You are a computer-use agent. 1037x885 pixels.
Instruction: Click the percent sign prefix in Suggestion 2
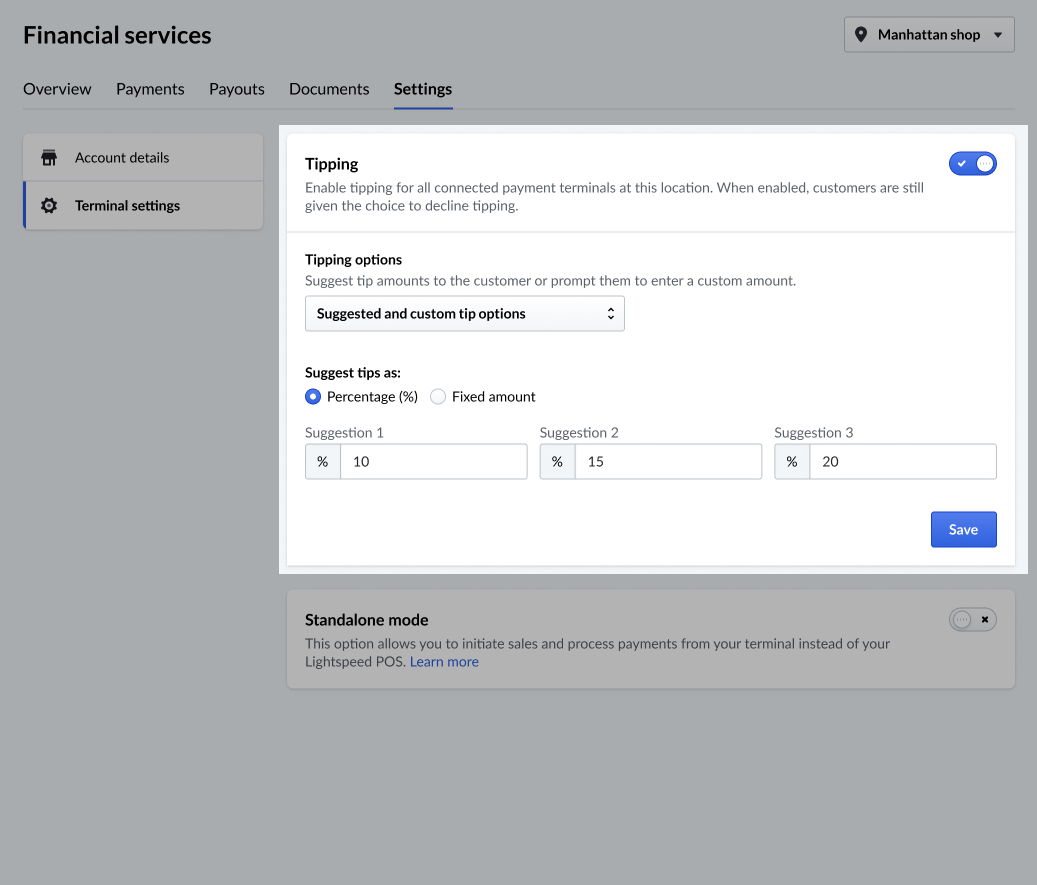tap(558, 462)
